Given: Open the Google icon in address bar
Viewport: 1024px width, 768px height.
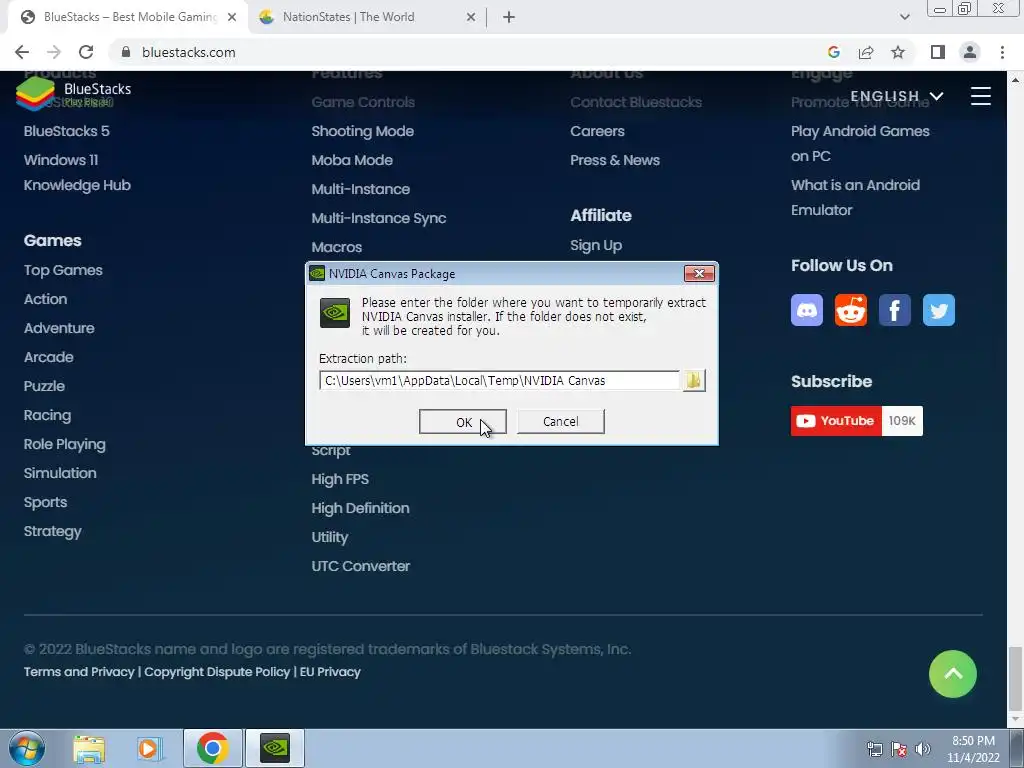Looking at the screenshot, I should pyautogui.click(x=833, y=52).
